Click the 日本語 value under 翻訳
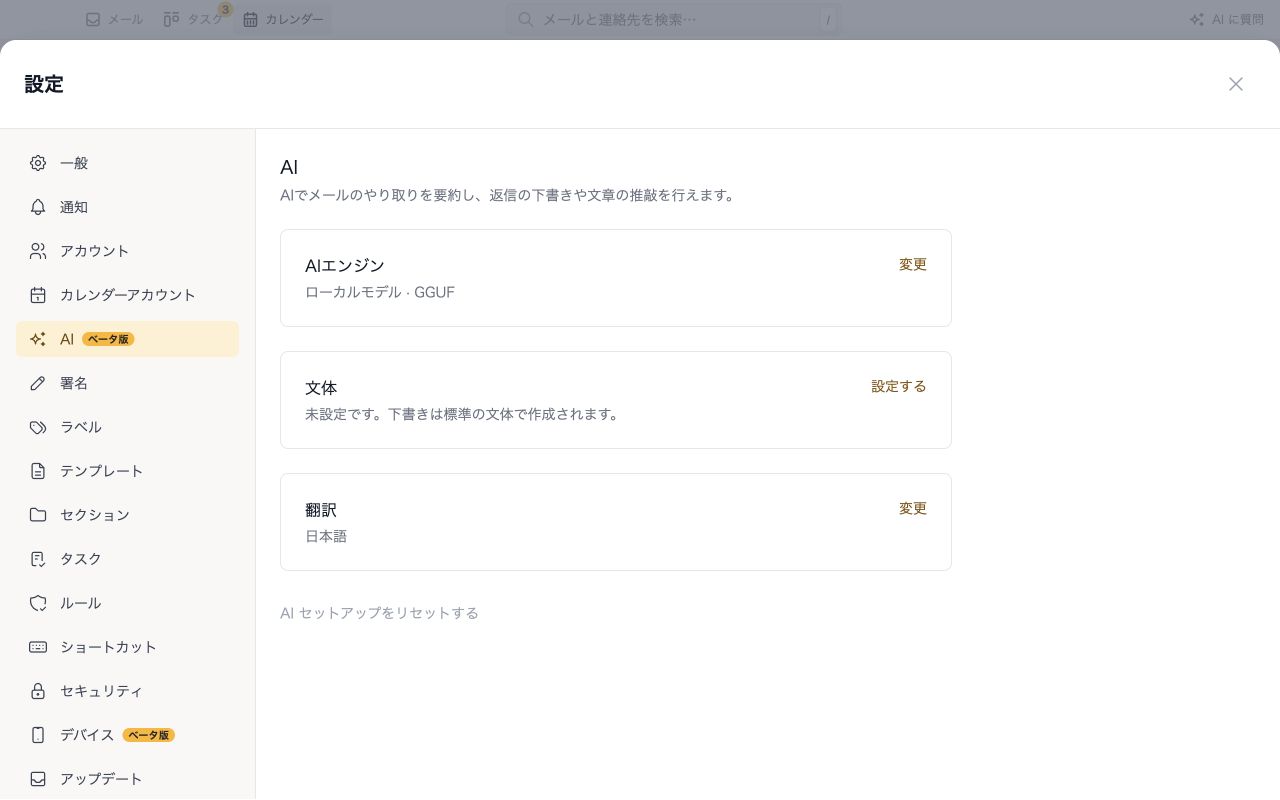The height and width of the screenshot is (800, 1280). pos(326,536)
